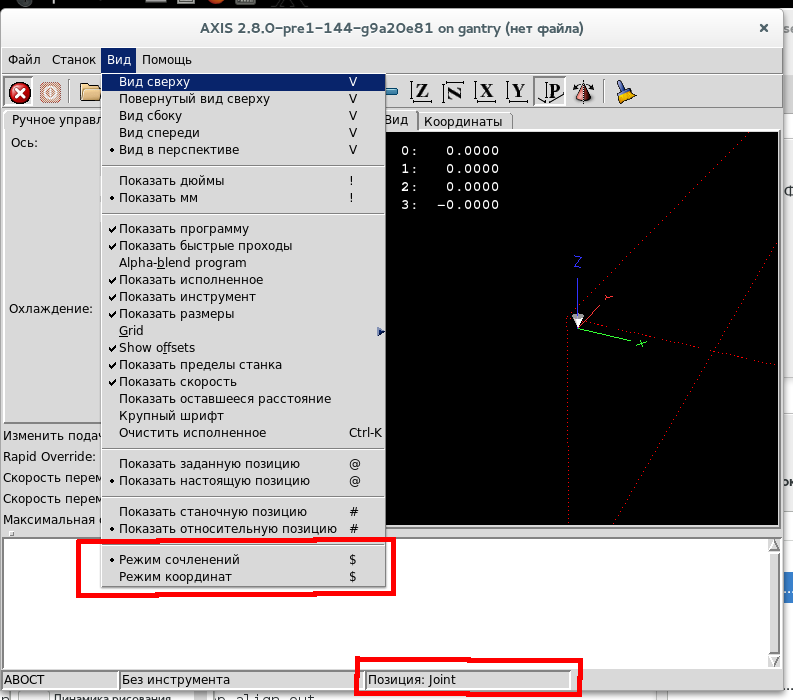The height and width of the screenshot is (700, 793).
Task: Toggle Alpha-blend program option
Action: click(243, 263)
